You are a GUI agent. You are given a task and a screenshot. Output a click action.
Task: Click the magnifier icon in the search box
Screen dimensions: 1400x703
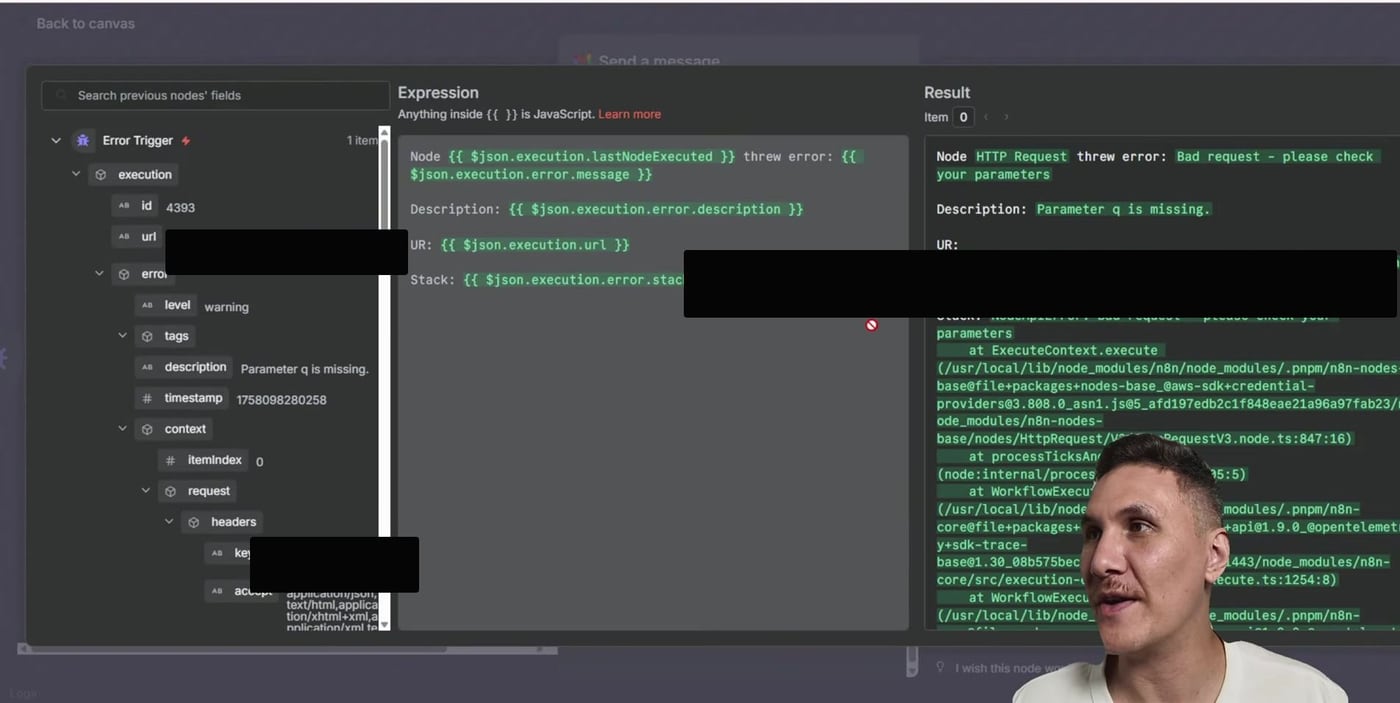(63, 96)
